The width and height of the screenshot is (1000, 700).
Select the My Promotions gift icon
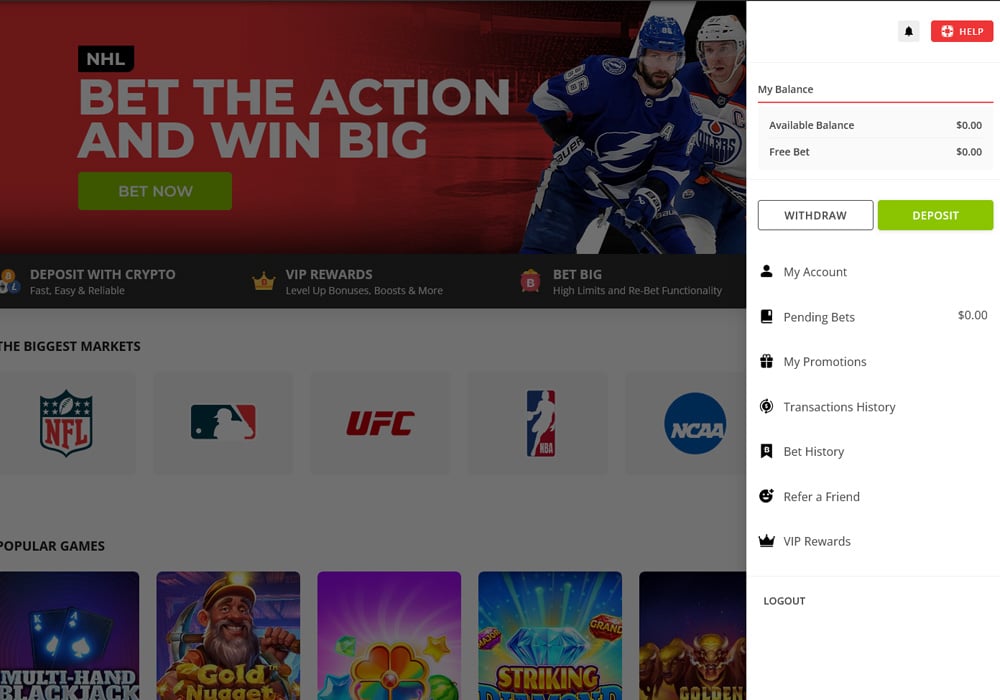pyautogui.click(x=767, y=362)
